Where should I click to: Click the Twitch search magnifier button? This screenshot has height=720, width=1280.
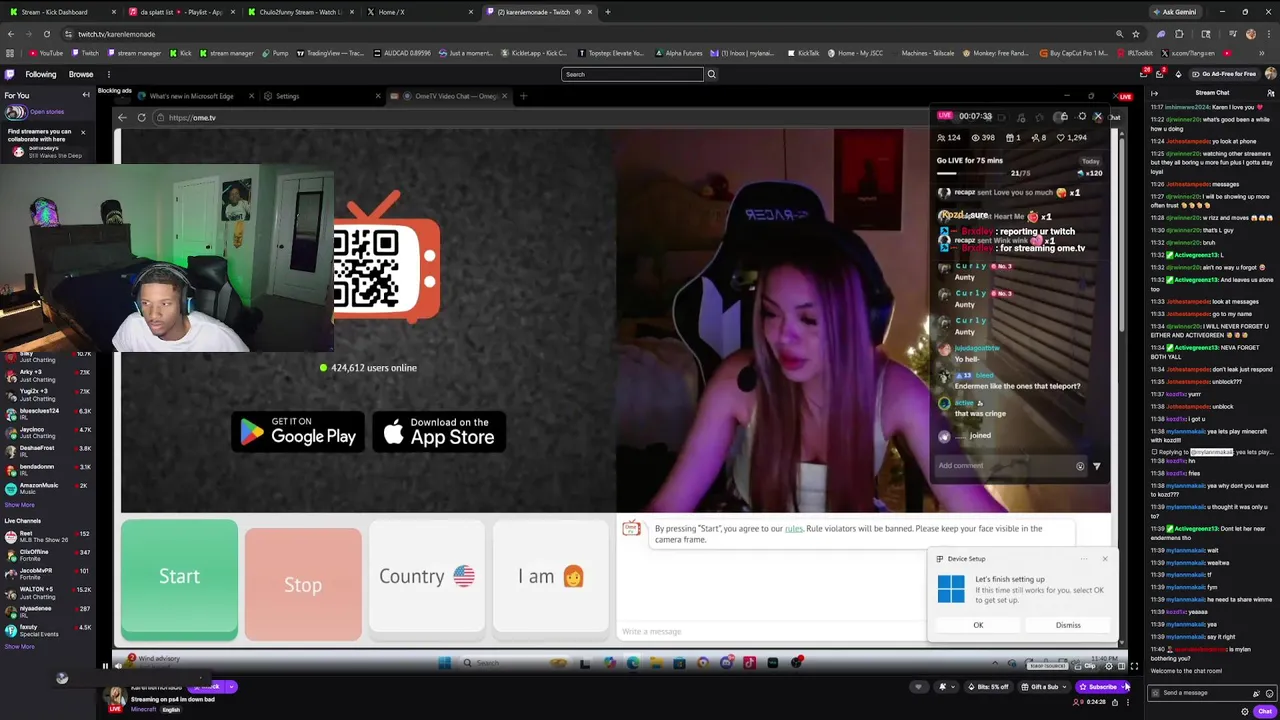[711, 74]
